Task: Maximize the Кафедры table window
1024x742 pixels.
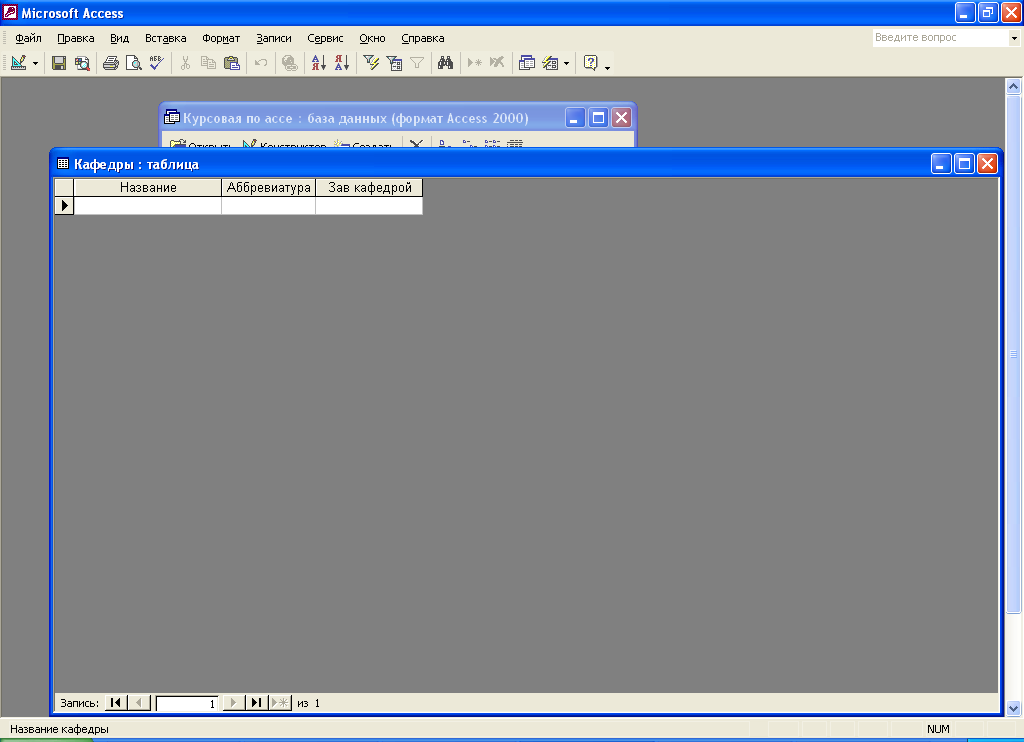Action: pyautogui.click(x=964, y=163)
